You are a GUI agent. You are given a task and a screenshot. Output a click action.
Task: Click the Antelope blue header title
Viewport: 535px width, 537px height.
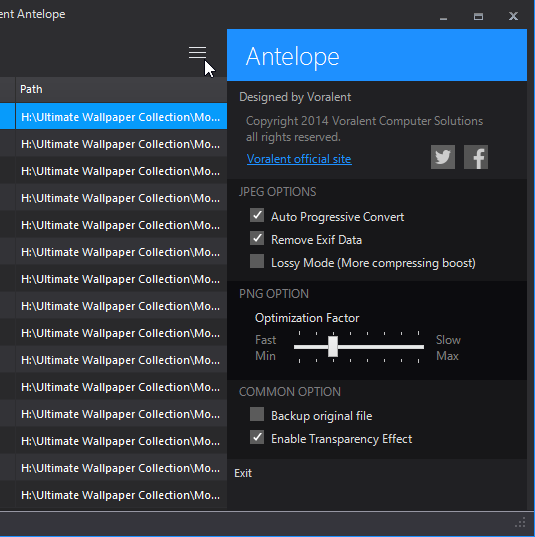pos(293,57)
